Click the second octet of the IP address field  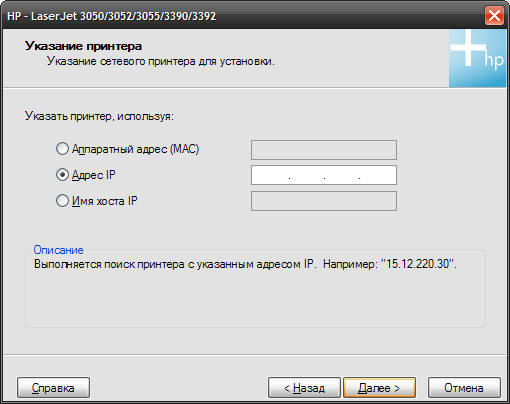307,175
